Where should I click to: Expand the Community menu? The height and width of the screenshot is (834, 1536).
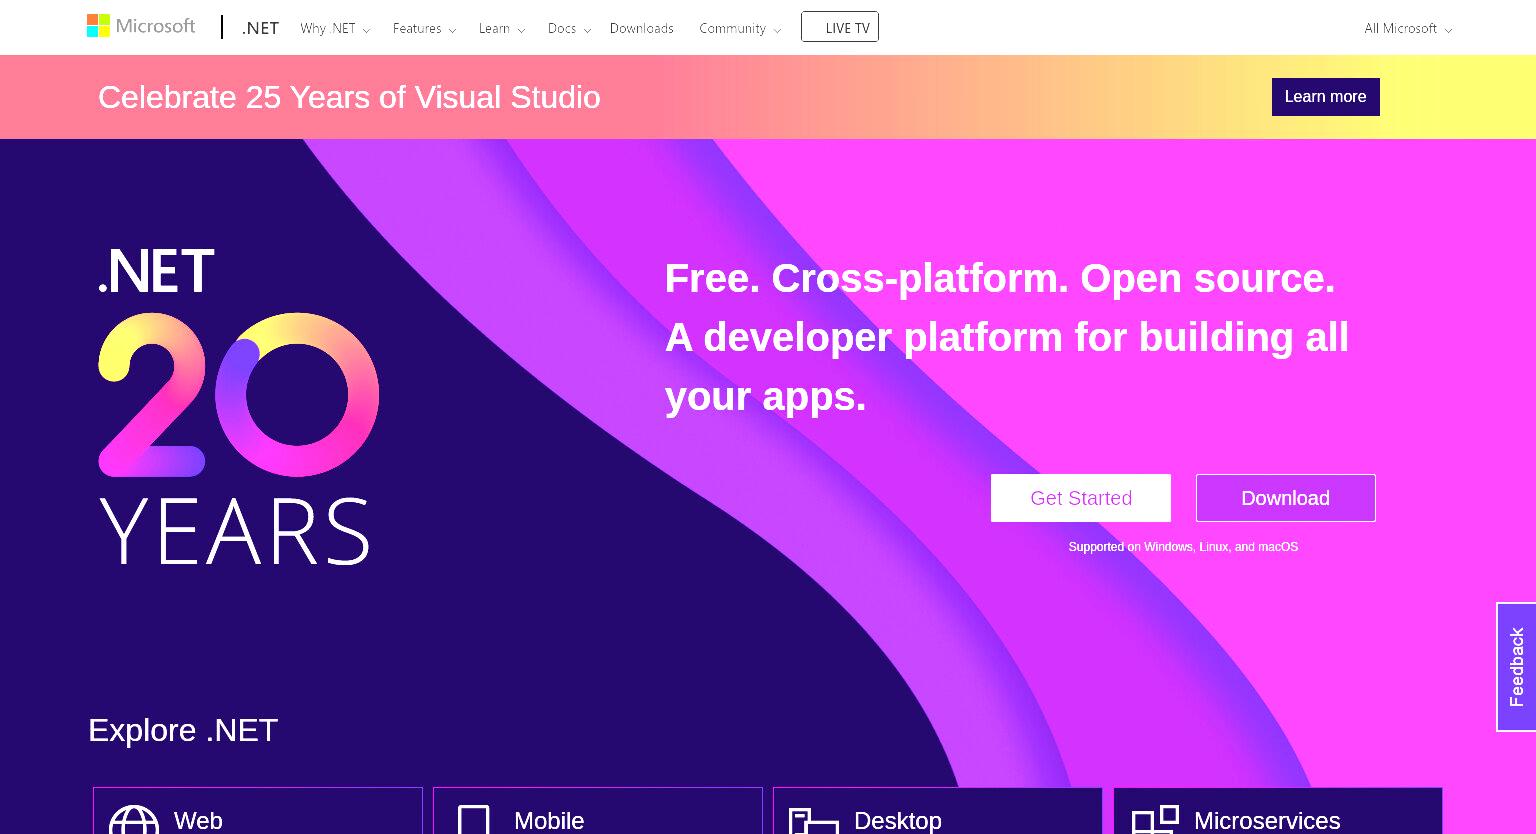(x=739, y=29)
